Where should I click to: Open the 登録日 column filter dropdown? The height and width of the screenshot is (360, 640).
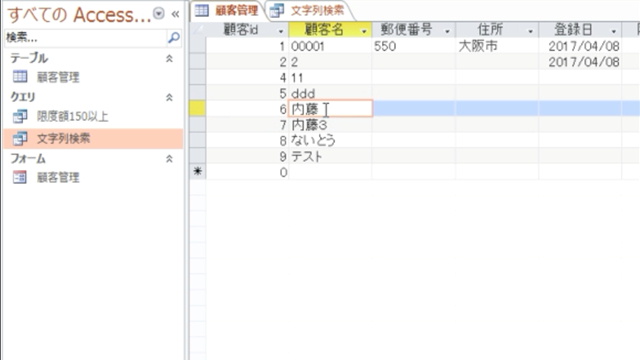(614, 31)
